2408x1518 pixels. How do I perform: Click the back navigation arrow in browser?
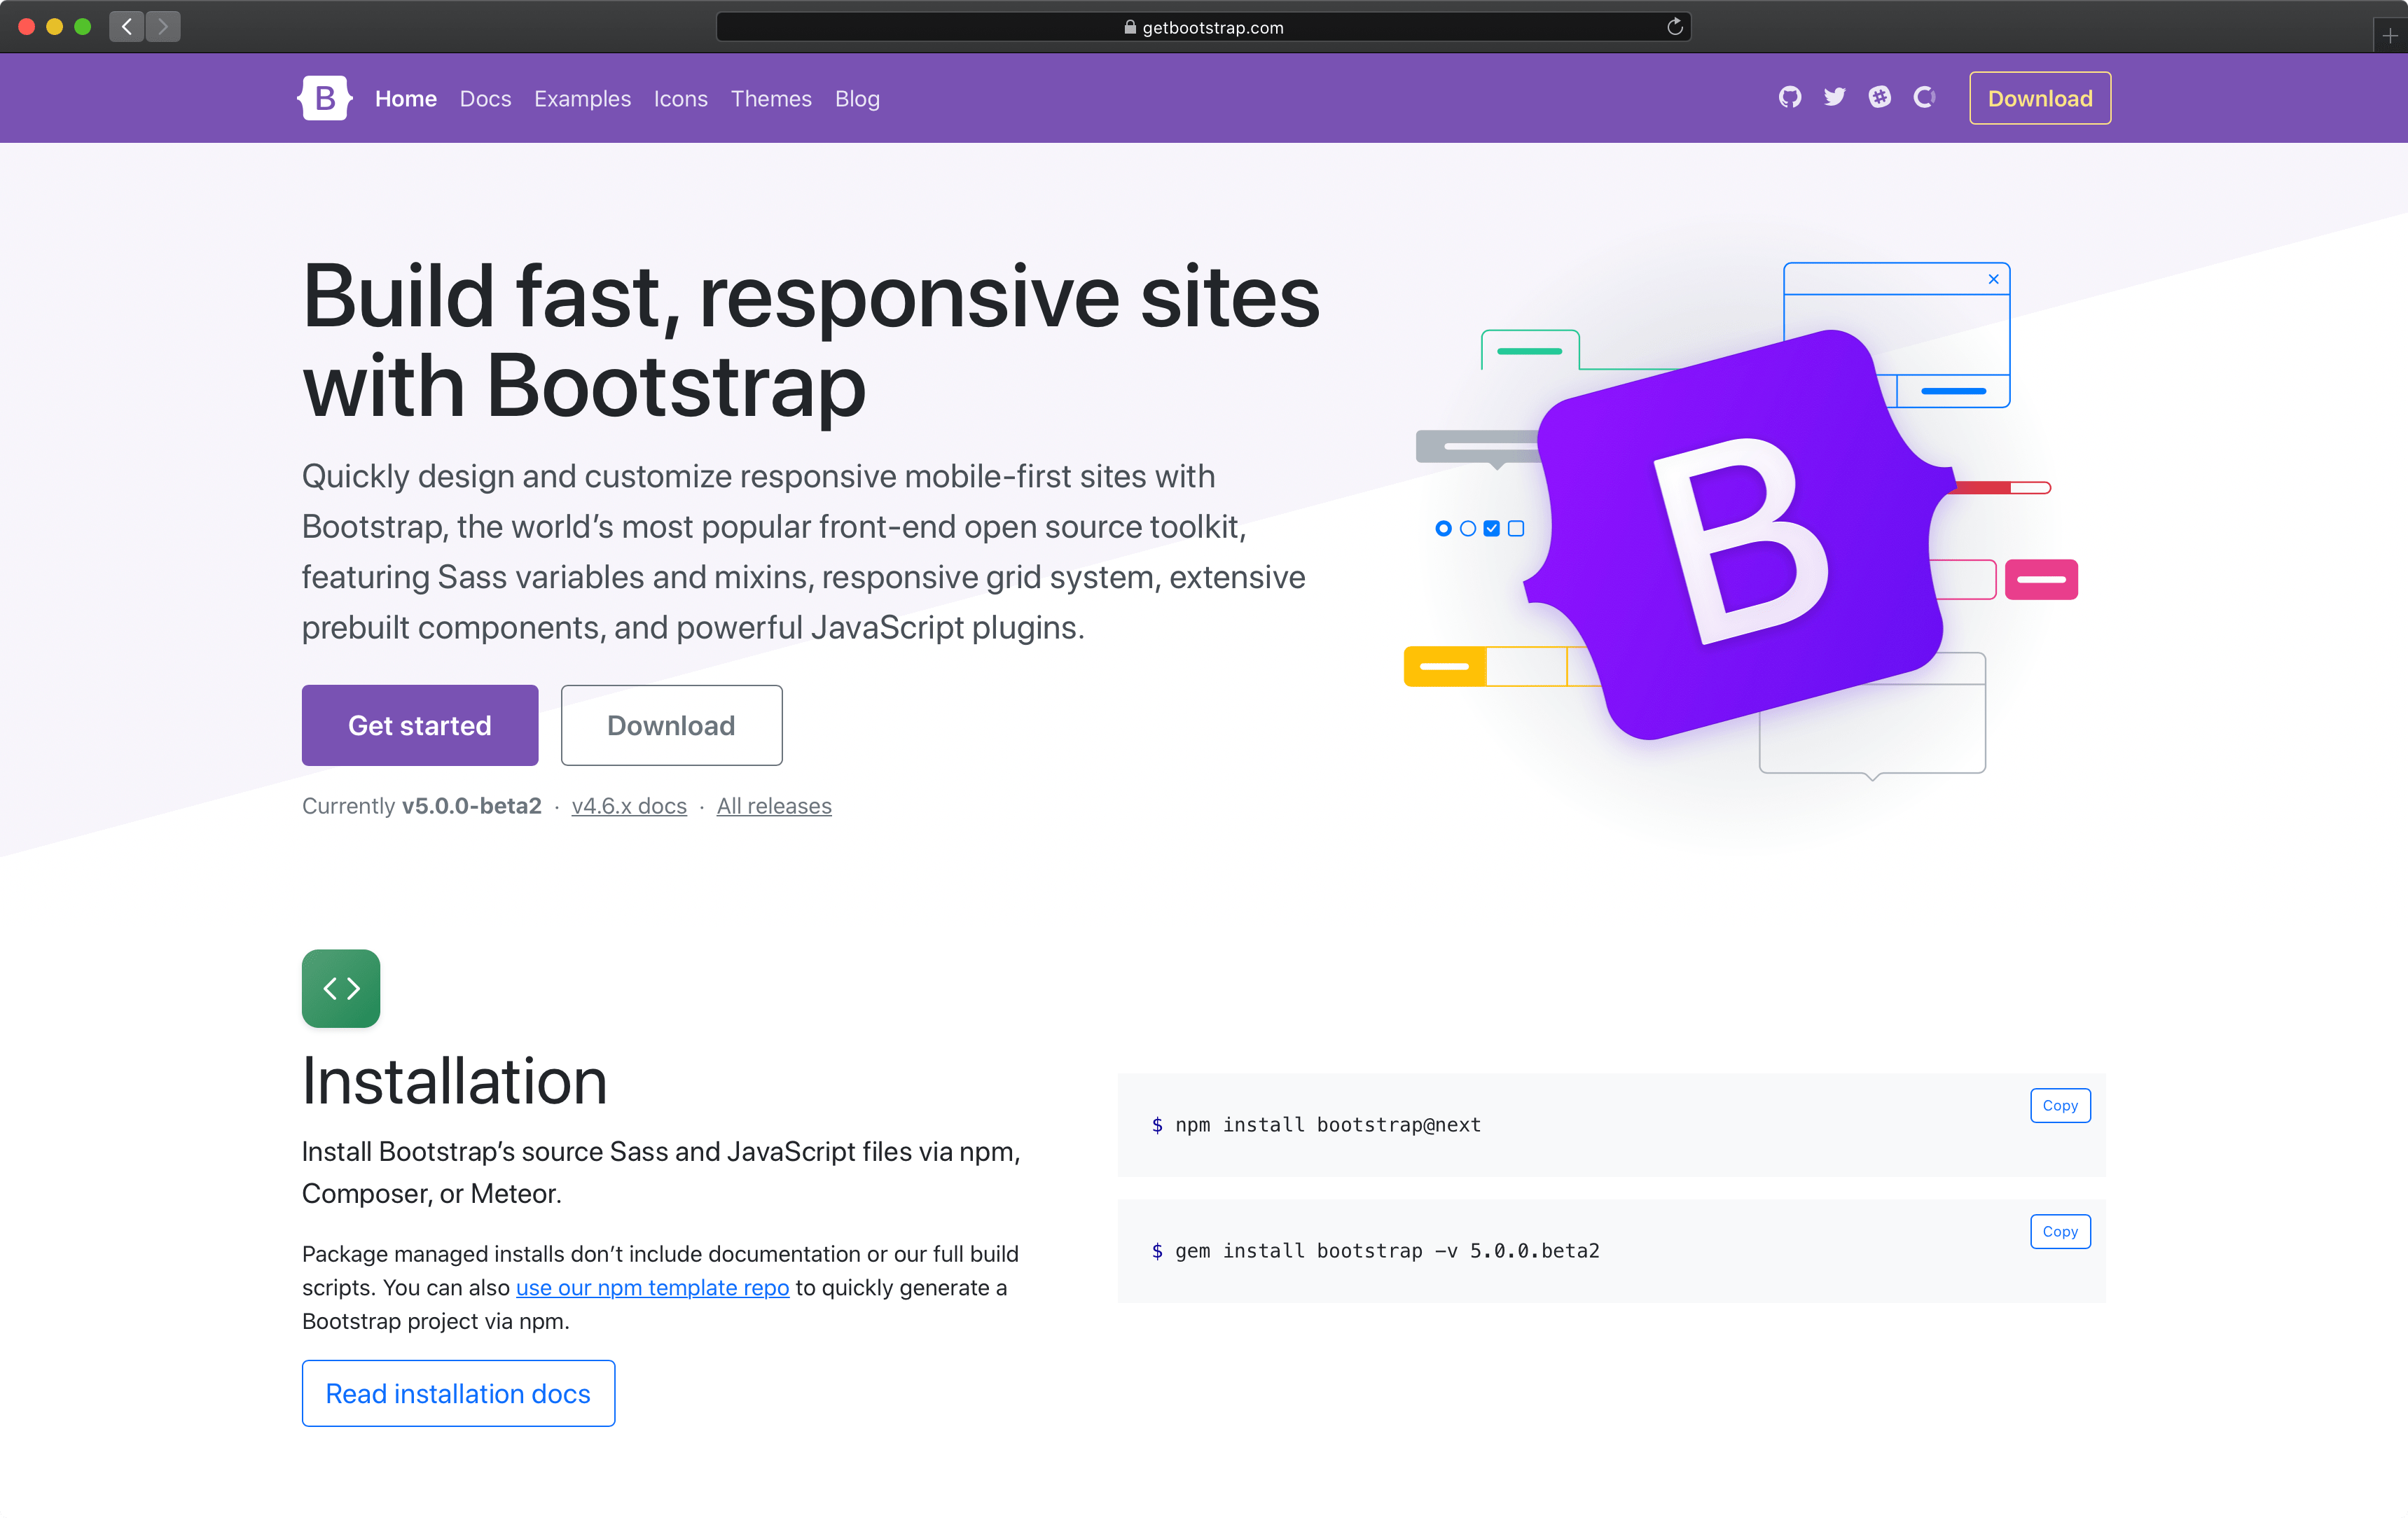coord(127,26)
